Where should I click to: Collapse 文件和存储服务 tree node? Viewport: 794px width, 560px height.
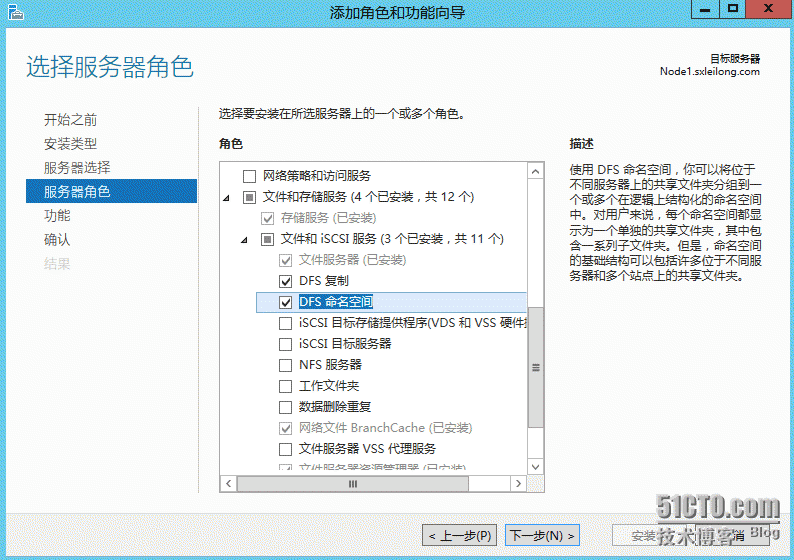[227, 198]
